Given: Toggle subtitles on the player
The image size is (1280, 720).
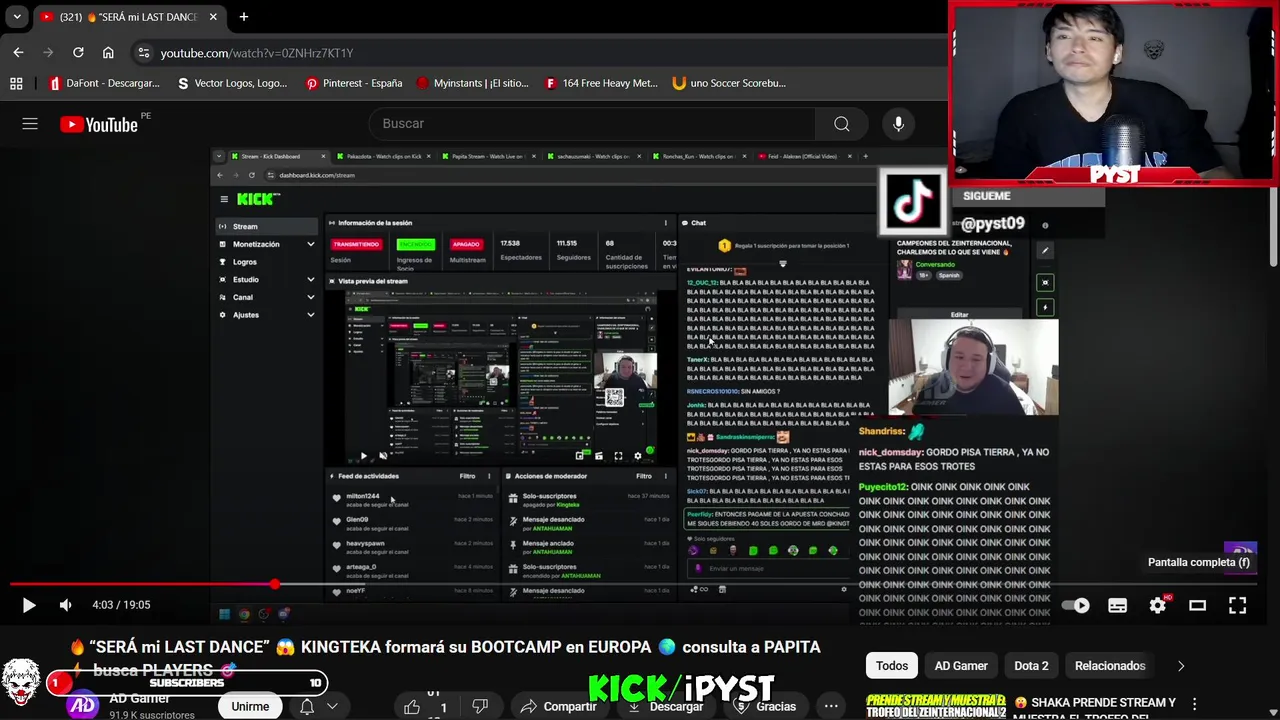Looking at the screenshot, I should (1117, 605).
